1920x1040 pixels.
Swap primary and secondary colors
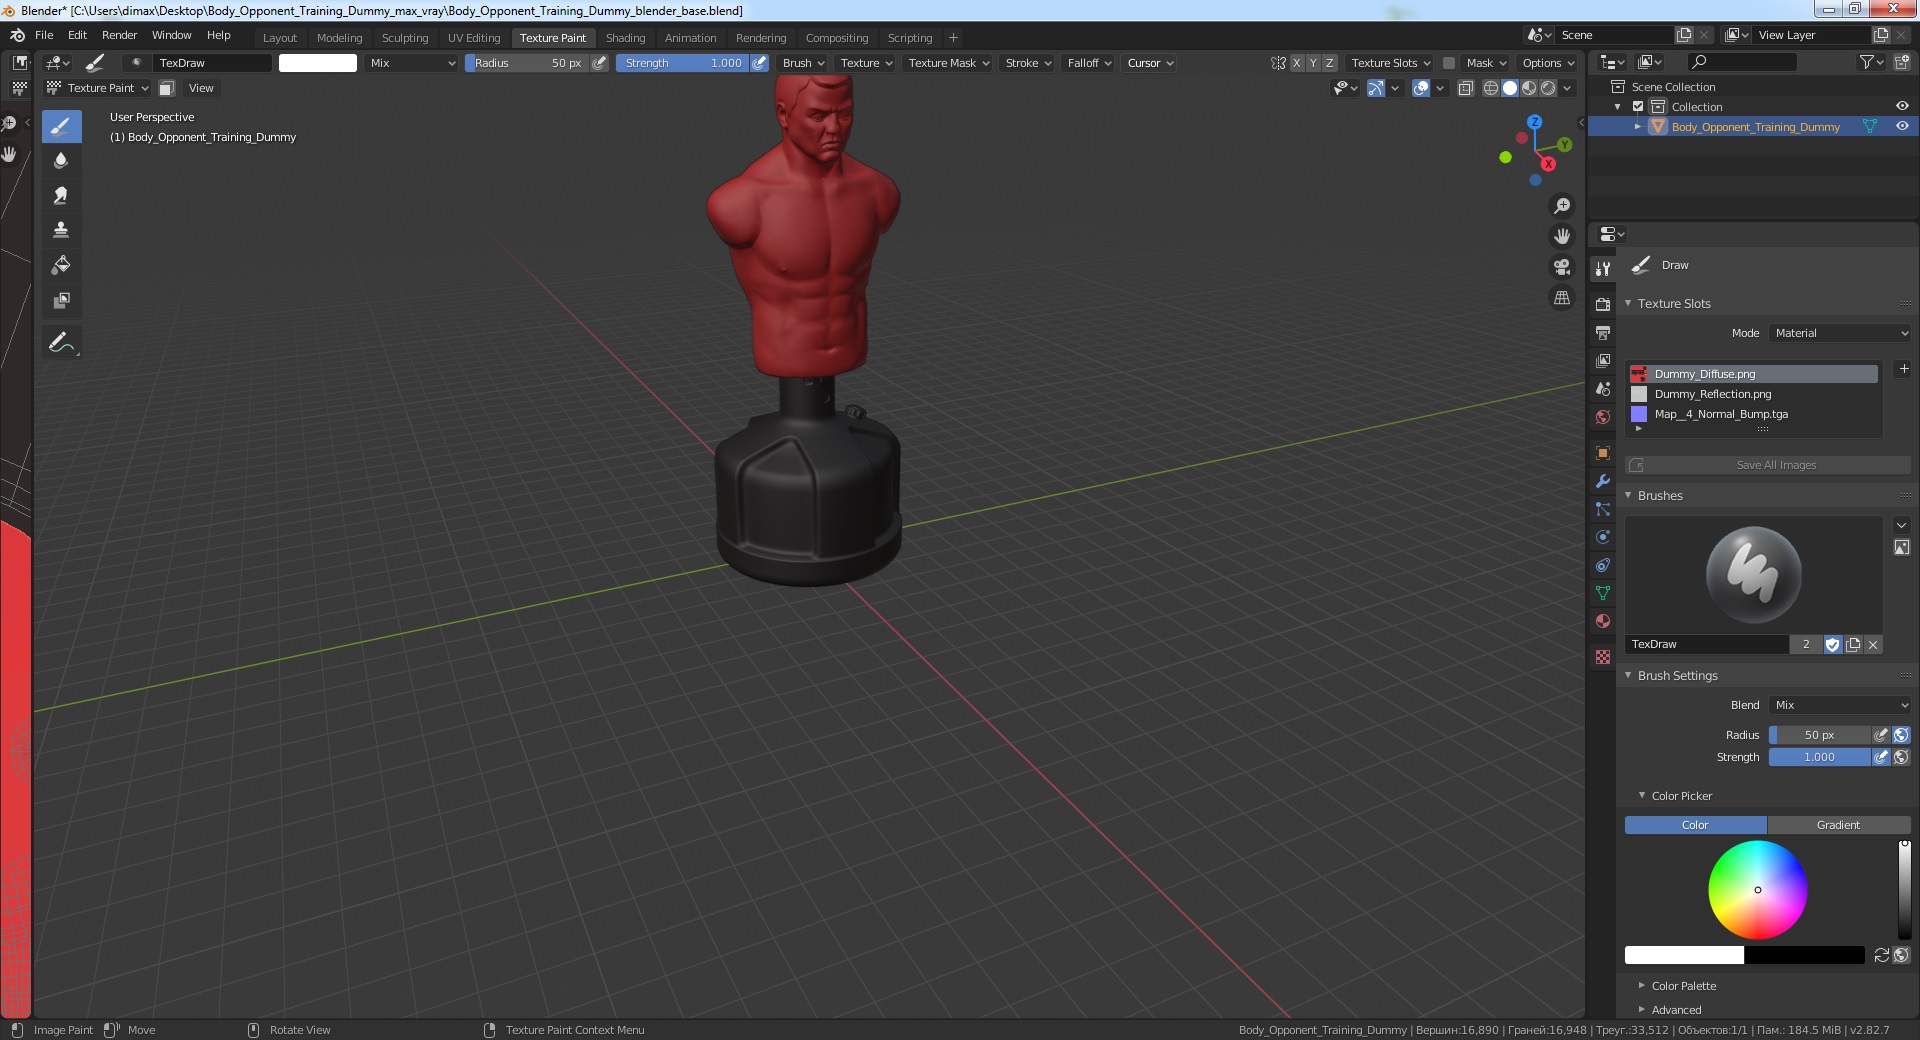click(1881, 955)
